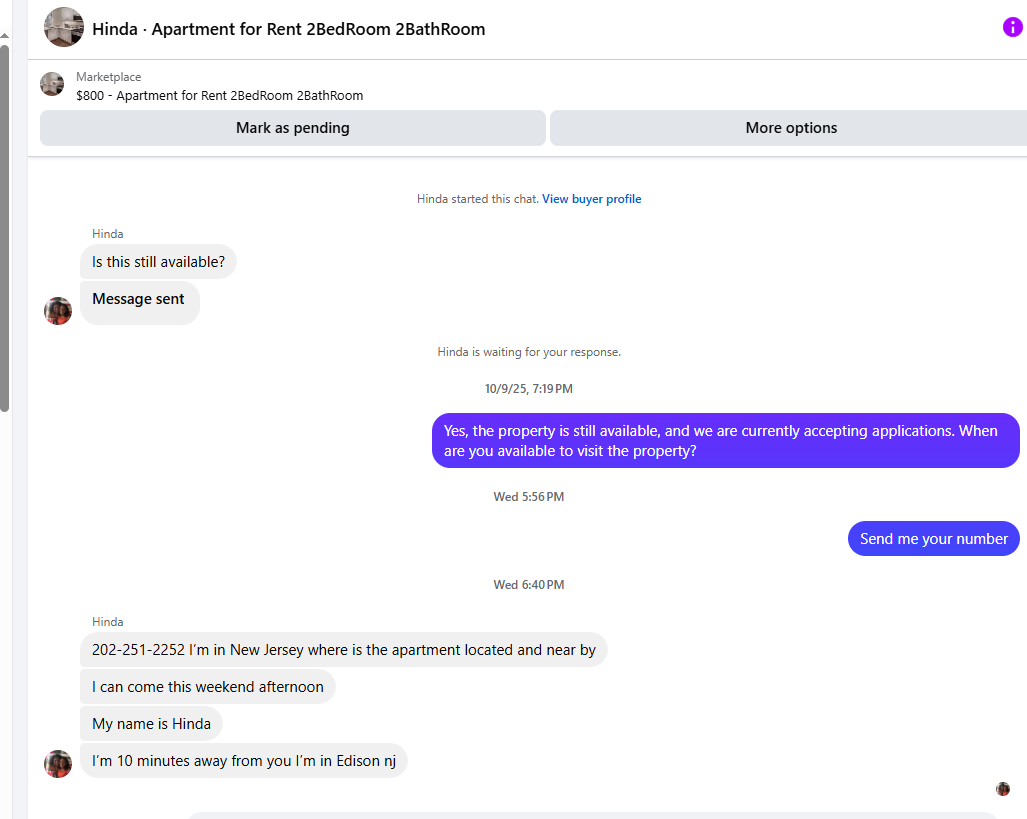Select the message containing 202-251-2252
The width and height of the screenshot is (1027, 819).
click(x=343, y=650)
